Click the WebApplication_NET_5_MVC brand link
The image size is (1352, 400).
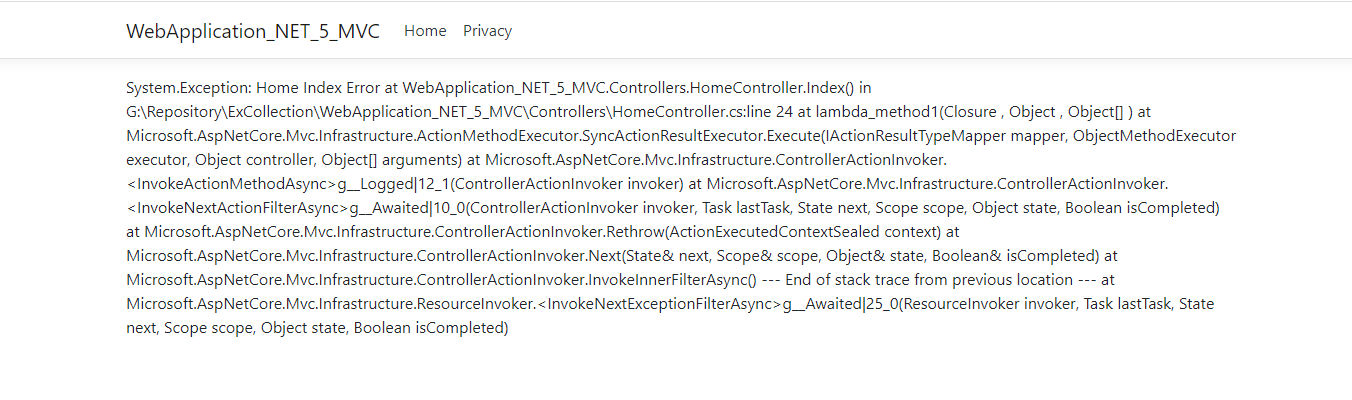tap(252, 31)
